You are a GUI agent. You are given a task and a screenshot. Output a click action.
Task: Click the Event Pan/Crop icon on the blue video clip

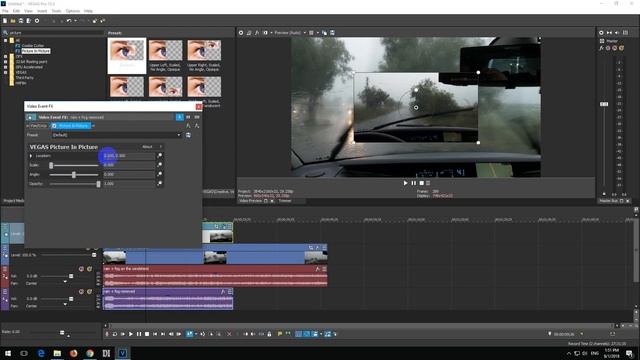point(311,247)
